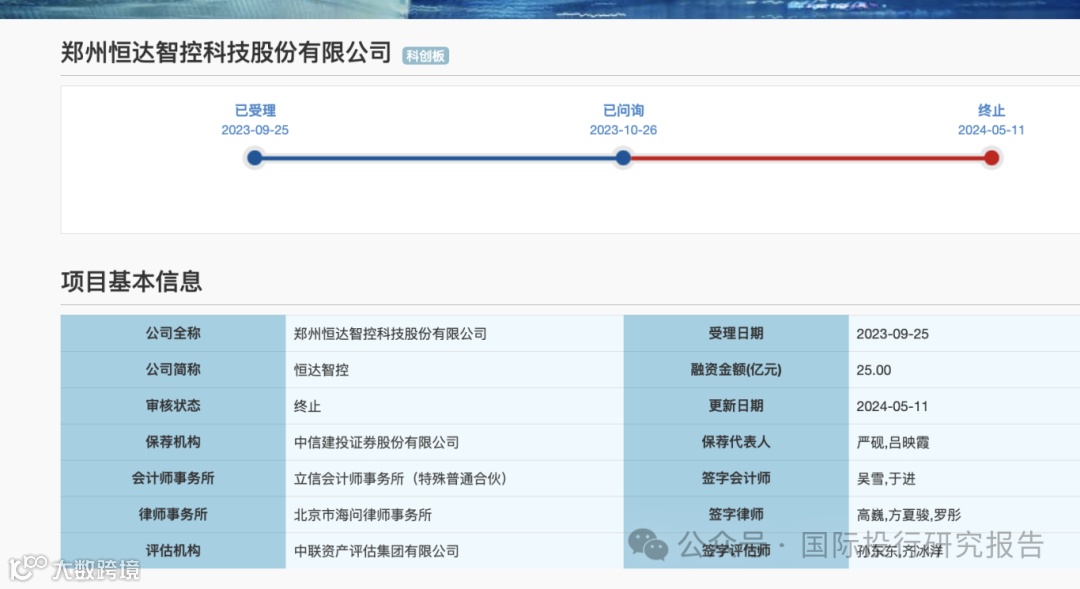
Task: Click table value 郑州恒达智控科技股份有限公司
Action: tap(390, 334)
